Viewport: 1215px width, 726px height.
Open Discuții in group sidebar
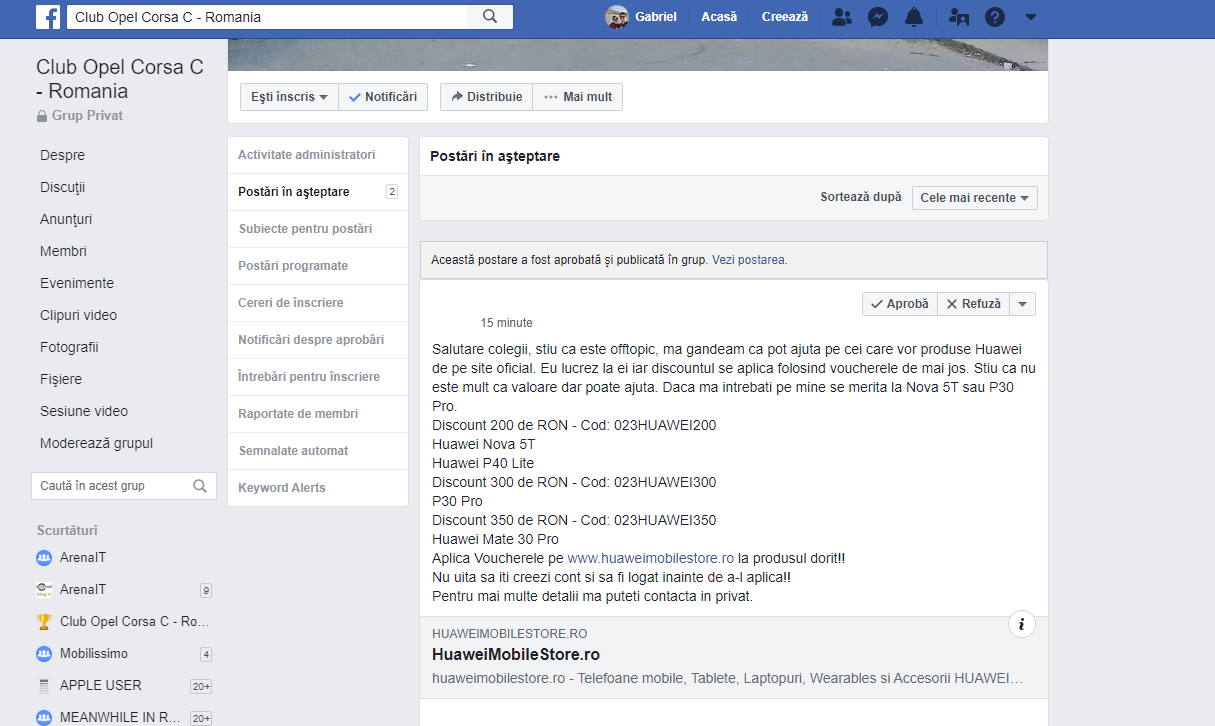point(63,187)
